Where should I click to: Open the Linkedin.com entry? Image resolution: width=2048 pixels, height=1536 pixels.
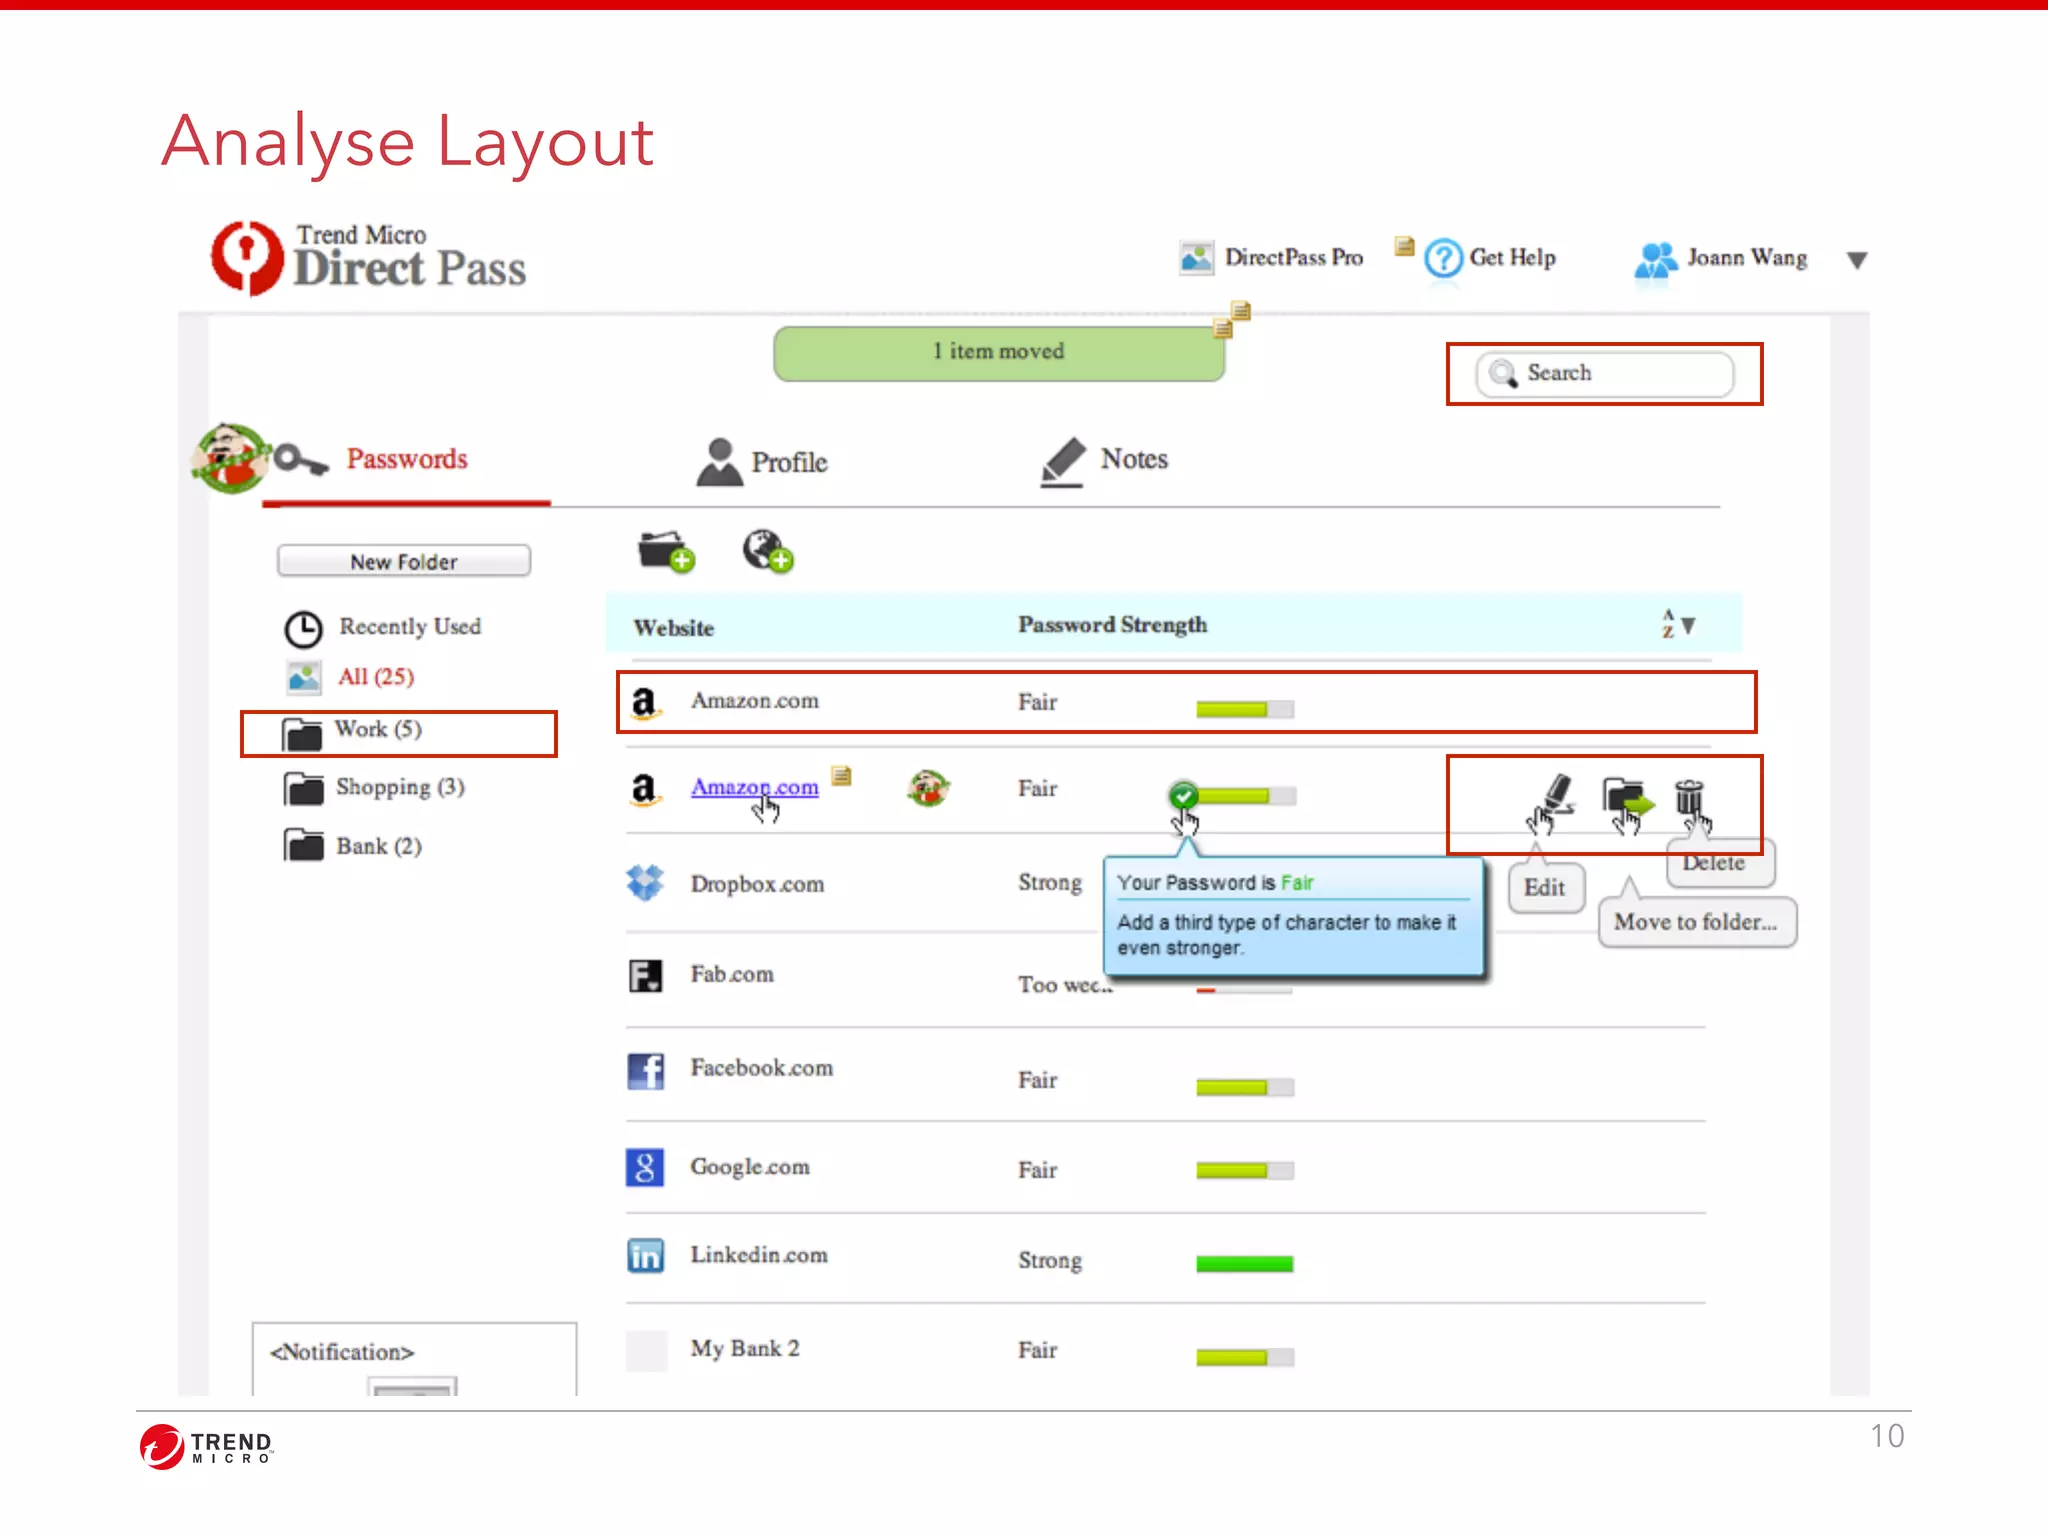pyautogui.click(x=759, y=1255)
